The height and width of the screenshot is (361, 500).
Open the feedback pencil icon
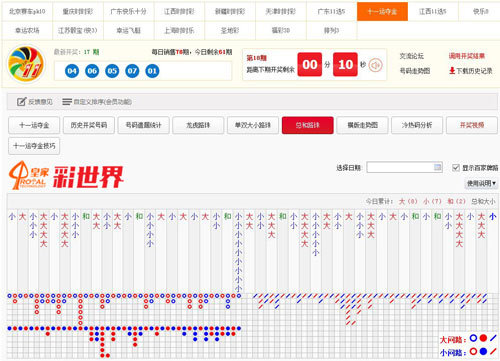point(21,102)
